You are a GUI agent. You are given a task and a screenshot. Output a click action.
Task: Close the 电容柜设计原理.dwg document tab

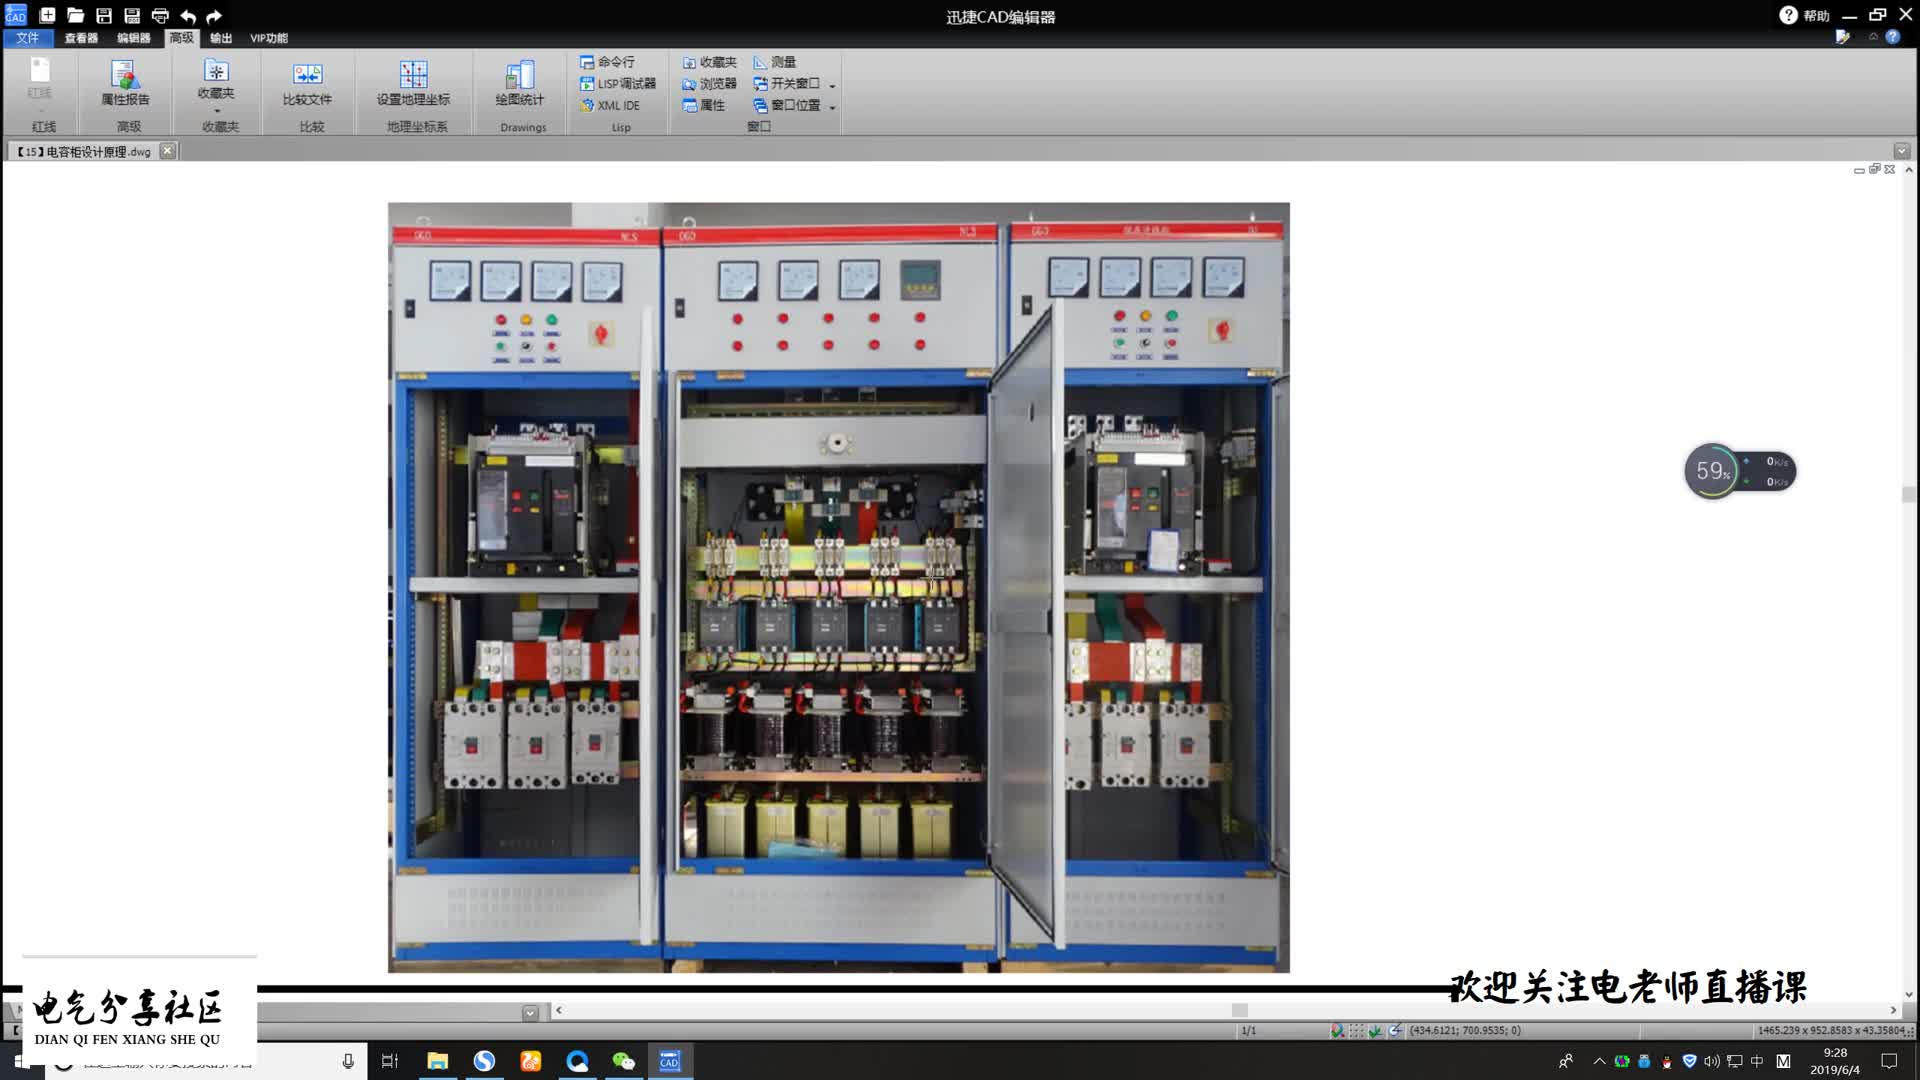168,151
